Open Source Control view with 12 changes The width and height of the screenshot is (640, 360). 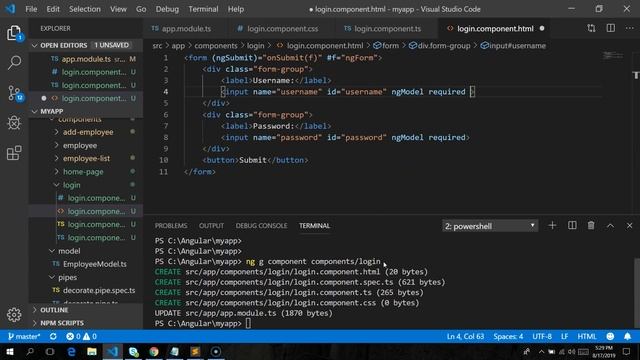(x=15, y=93)
